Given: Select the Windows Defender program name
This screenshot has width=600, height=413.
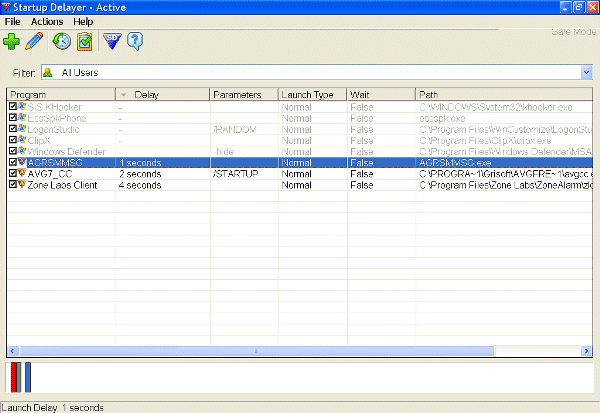Looking at the screenshot, I should pos(67,152).
